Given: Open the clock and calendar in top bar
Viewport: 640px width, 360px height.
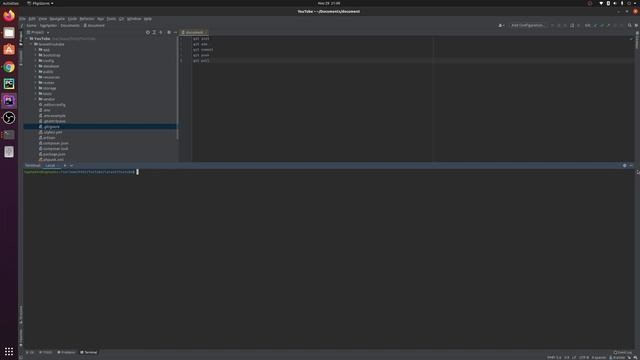Looking at the screenshot, I should click(329, 3).
